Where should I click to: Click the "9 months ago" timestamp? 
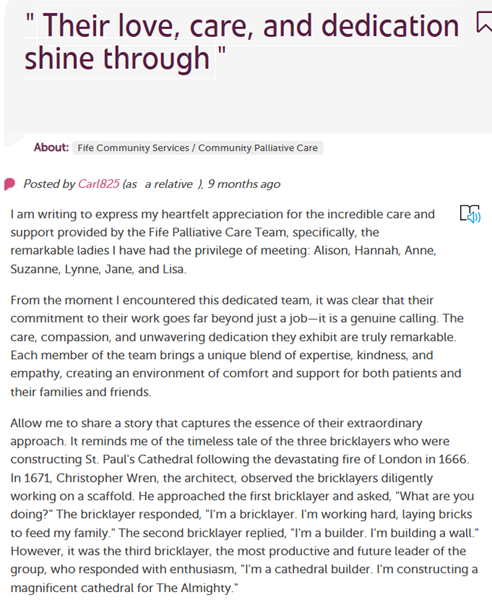click(x=244, y=184)
